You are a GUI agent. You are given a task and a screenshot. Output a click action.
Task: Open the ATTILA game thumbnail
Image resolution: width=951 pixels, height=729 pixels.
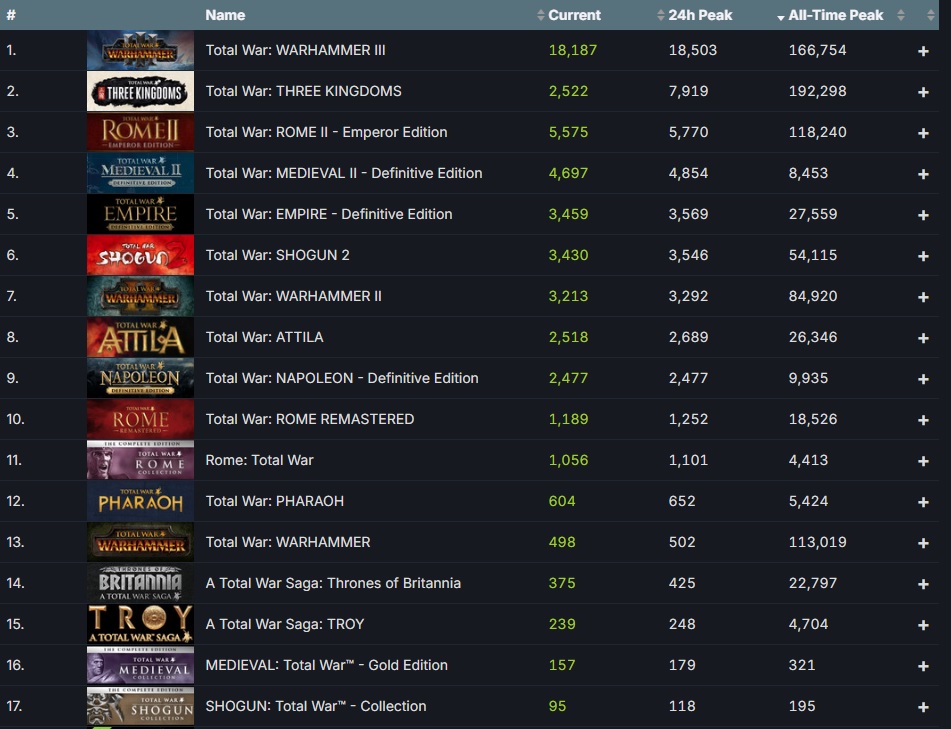[x=140, y=337]
